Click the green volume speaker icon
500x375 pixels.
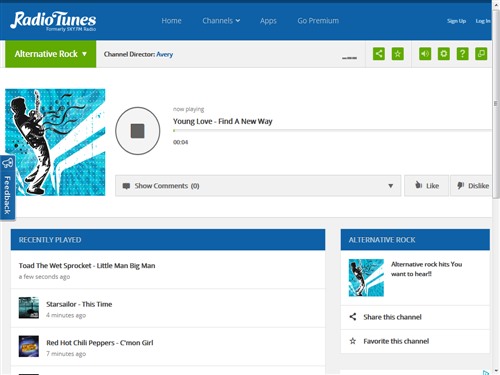(x=425, y=54)
